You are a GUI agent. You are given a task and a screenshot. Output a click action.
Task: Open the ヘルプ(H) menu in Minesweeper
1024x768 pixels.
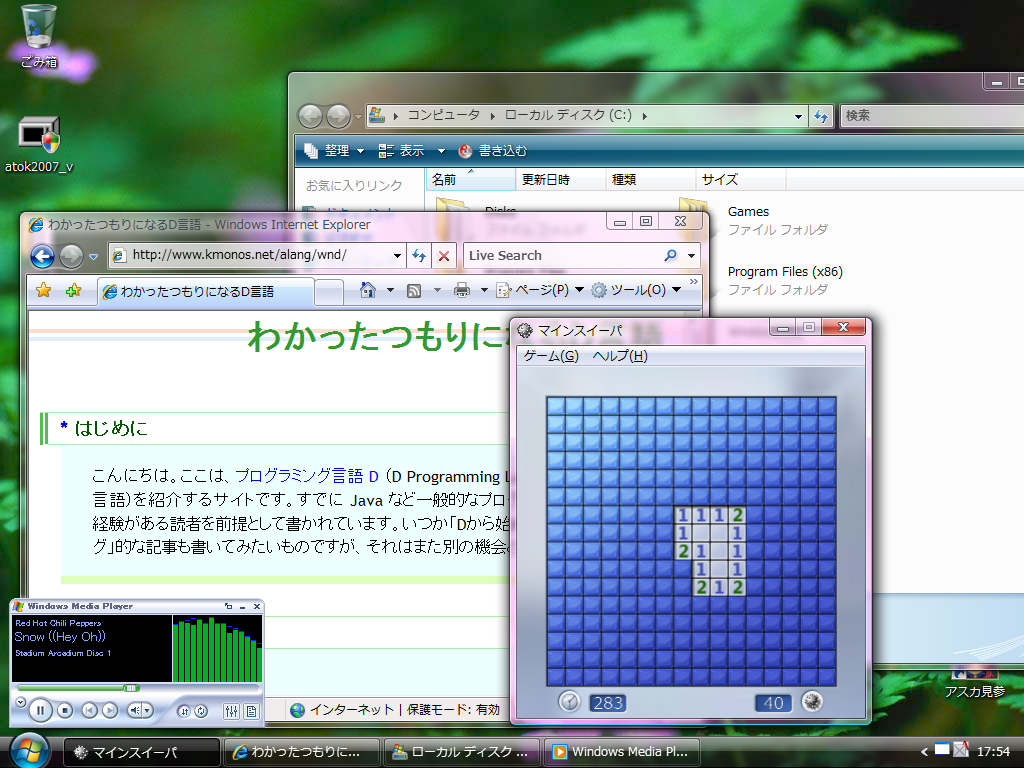[x=620, y=356]
